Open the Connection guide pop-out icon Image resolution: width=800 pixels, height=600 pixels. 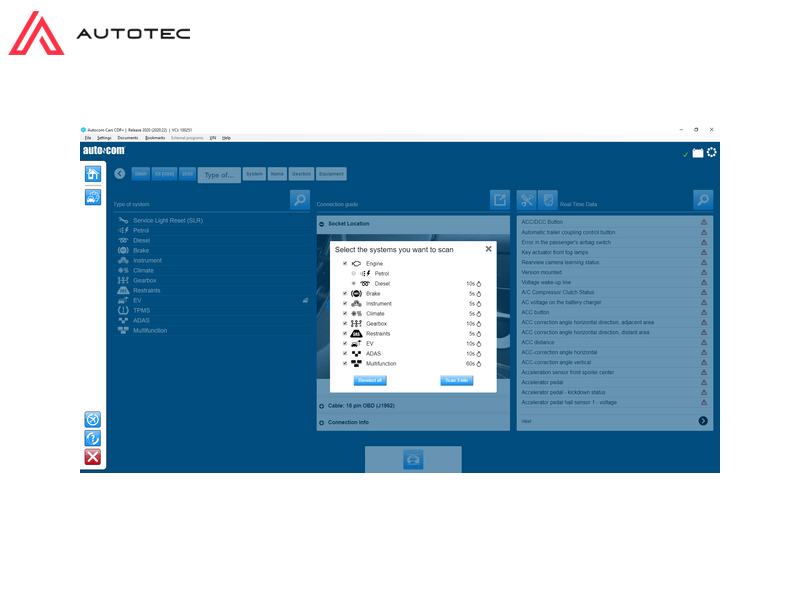(x=499, y=199)
